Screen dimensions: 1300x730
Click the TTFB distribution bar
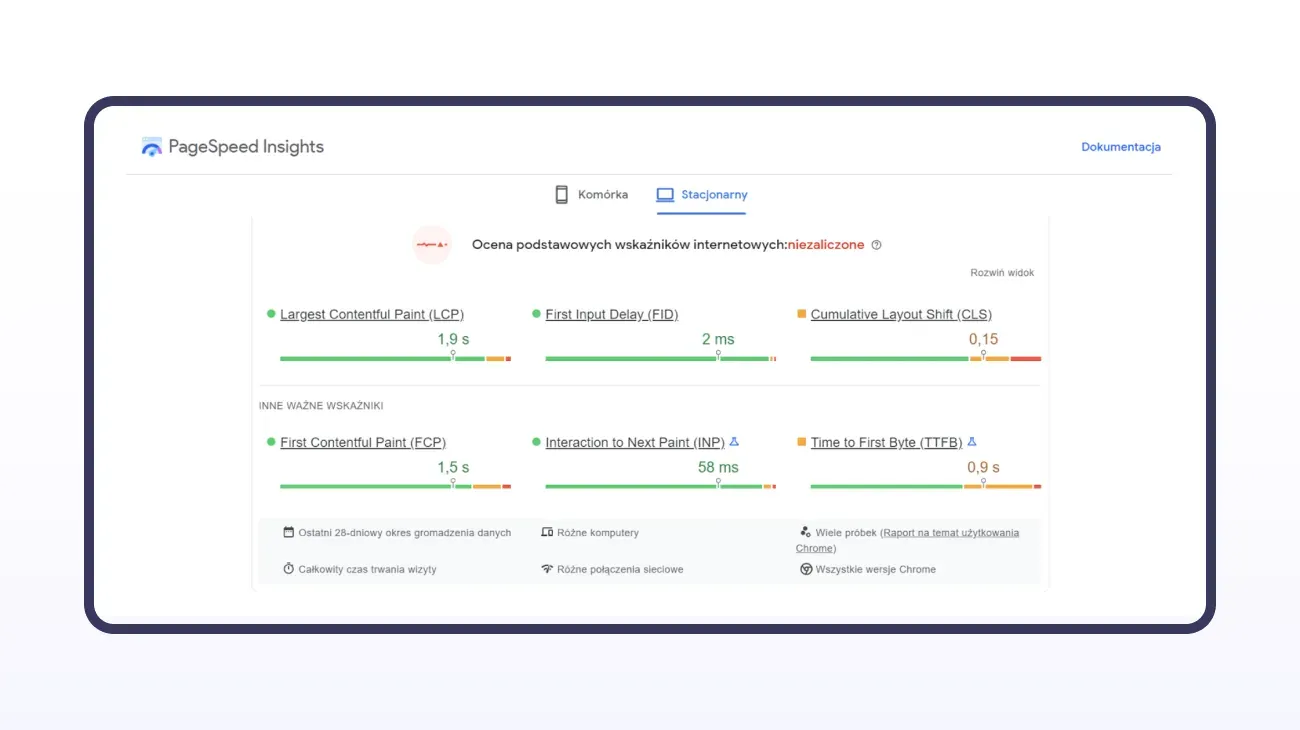tap(926, 486)
